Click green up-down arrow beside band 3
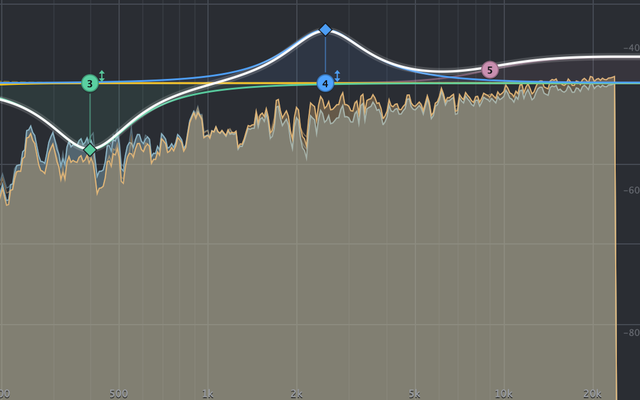Image resolution: width=640 pixels, height=400 pixels. 102,76
